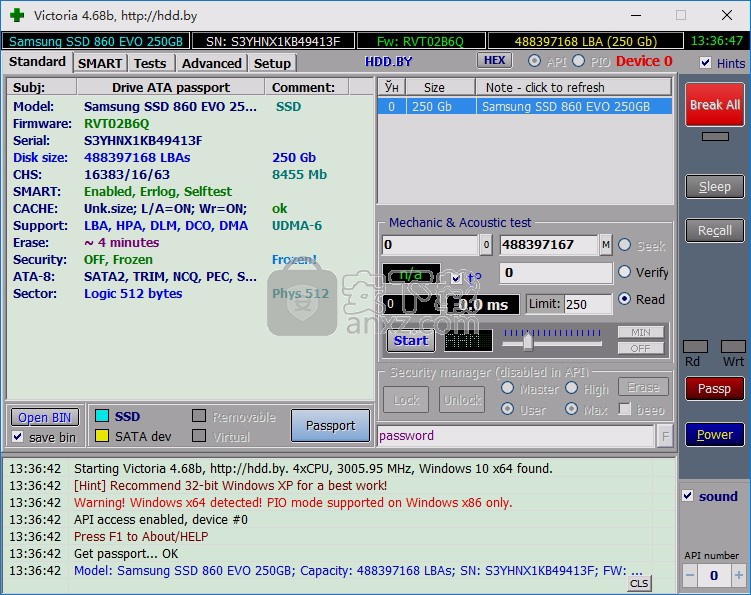This screenshot has height=595, width=751.
Task: Clear the log with CLS button
Action: pyautogui.click(x=639, y=583)
